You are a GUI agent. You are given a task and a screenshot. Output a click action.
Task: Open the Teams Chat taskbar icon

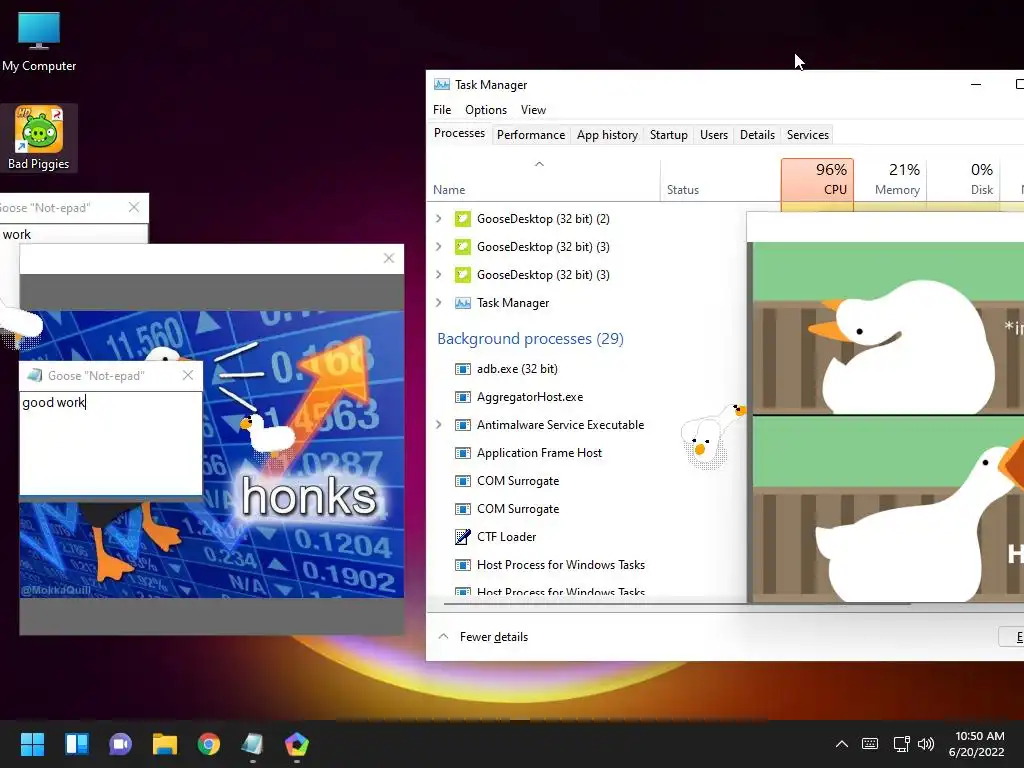click(120, 744)
